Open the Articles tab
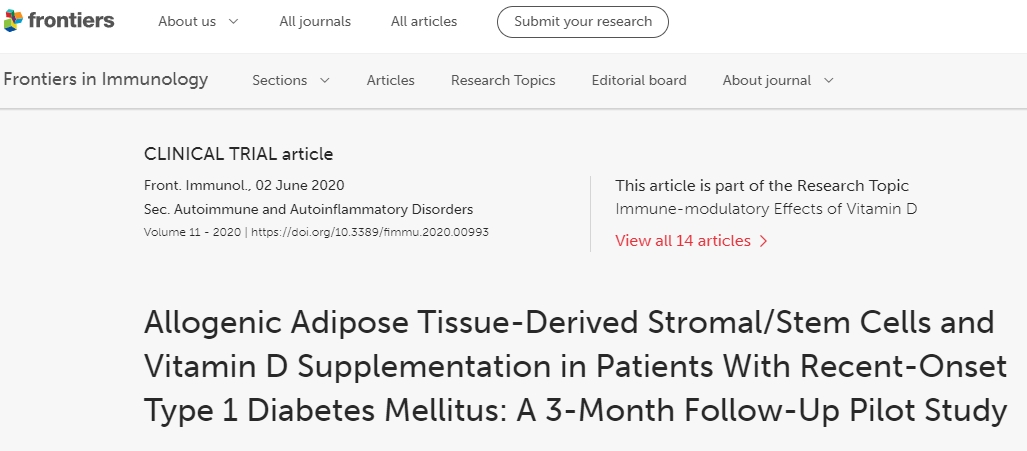The height and width of the screenshot is (451, 1027). click(x=390, y=81)
